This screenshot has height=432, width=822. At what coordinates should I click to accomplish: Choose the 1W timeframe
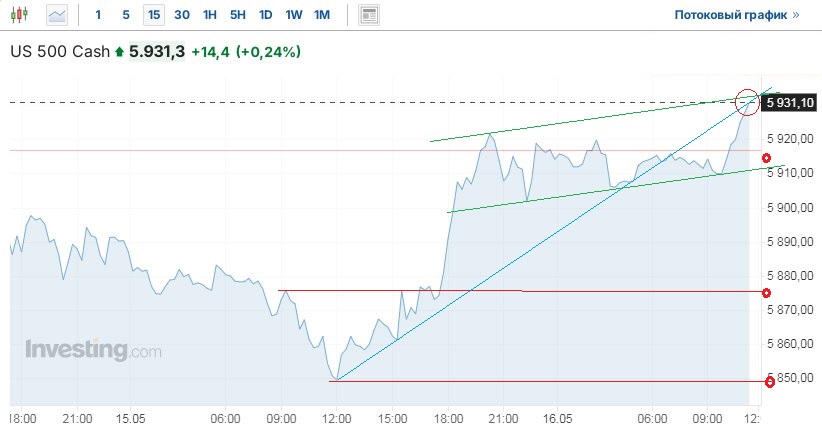(x=293, y=15)
